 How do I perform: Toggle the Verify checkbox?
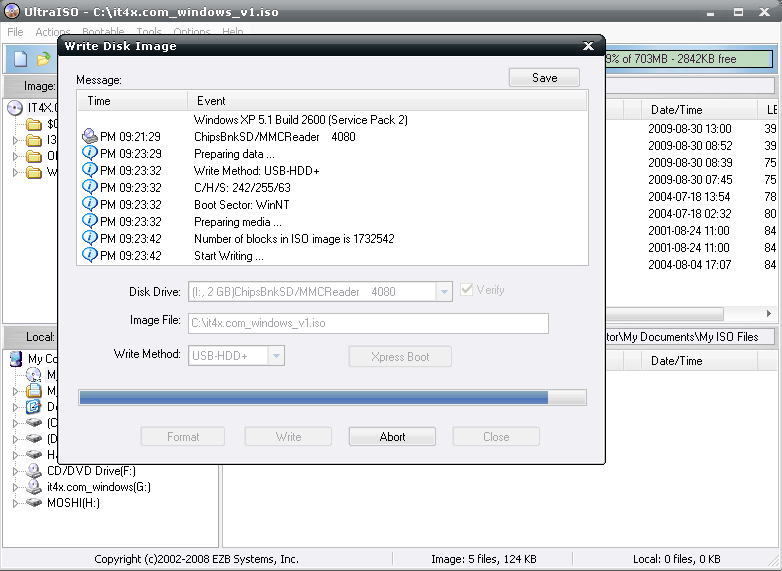click(x=466, y=290)
